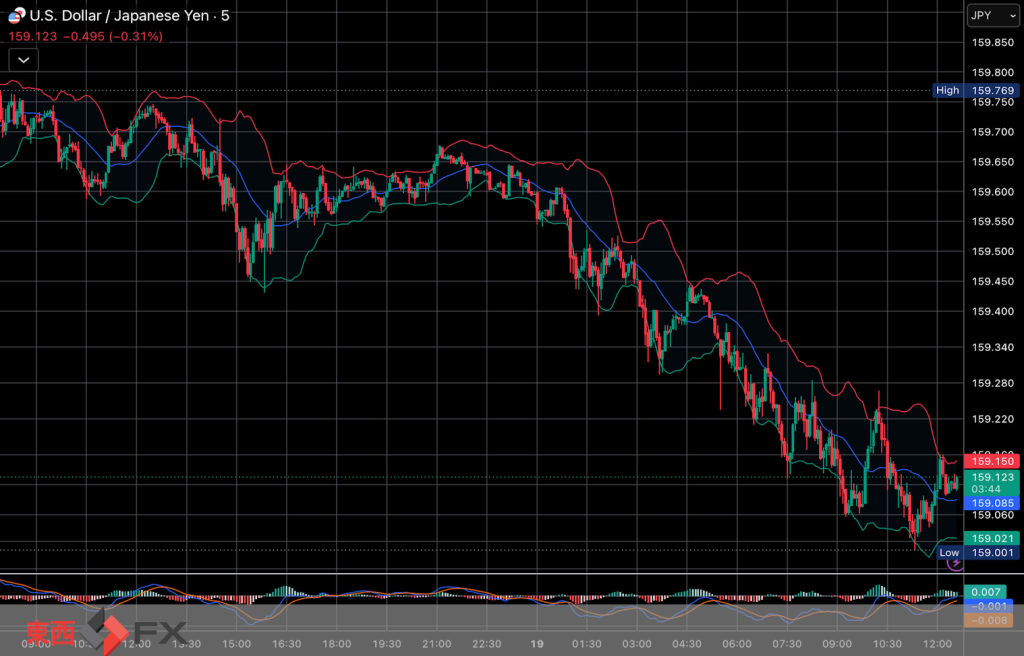This screenshot has height=656, width=1024.
Task: Click the 159.450 price axis label
Action: point(993,282)
